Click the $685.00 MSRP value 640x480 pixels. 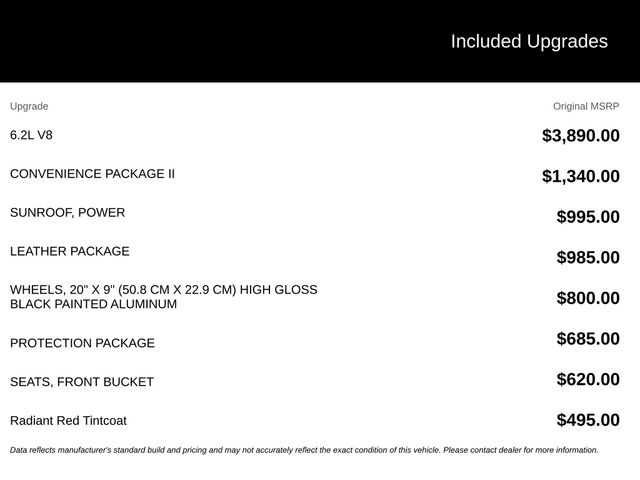point(588,339)
